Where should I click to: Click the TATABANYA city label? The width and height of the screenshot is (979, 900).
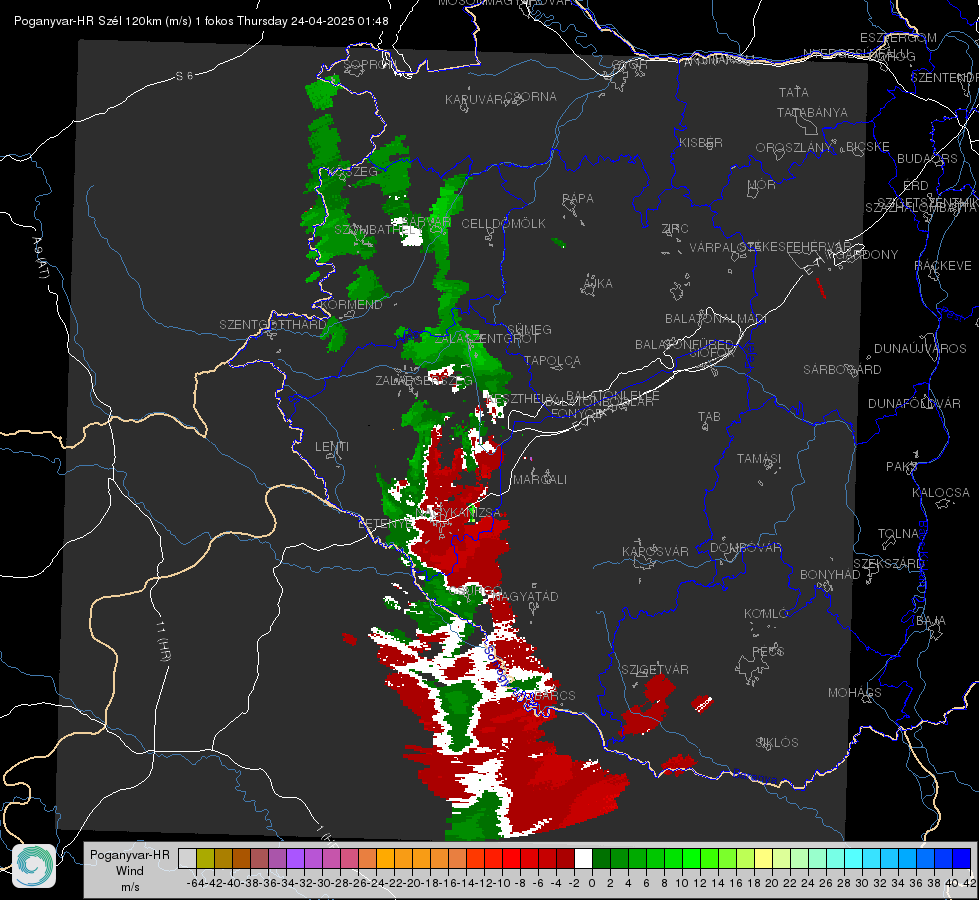click(812, 112)
